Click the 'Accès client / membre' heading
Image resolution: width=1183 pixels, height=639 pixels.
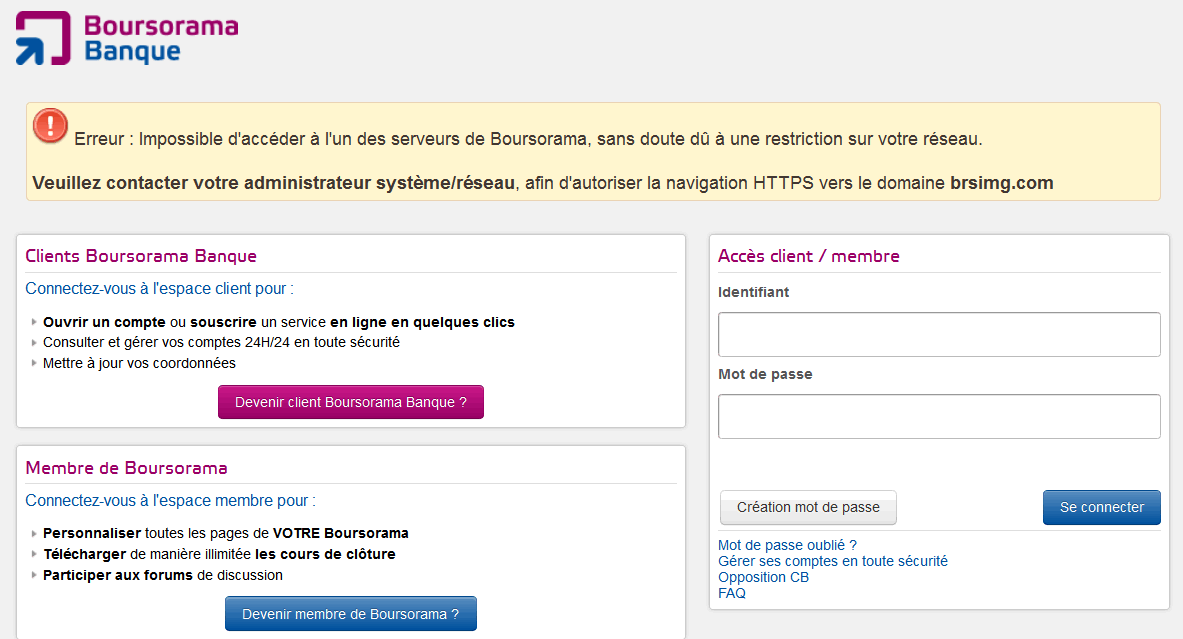808,256
